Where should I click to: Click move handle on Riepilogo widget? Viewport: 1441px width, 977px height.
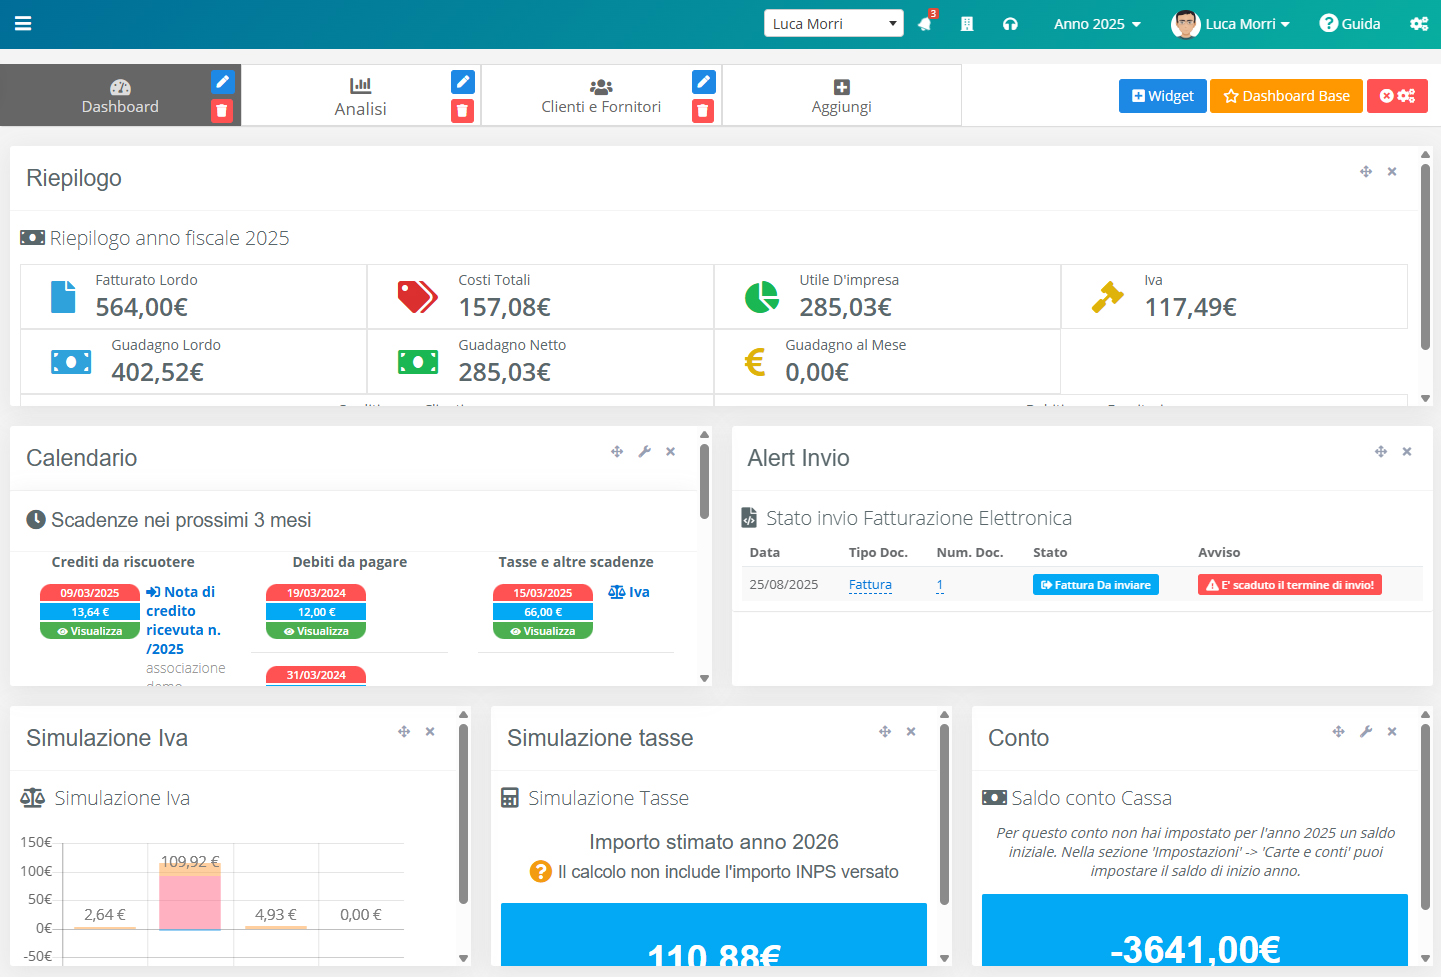coord(1366,172)
